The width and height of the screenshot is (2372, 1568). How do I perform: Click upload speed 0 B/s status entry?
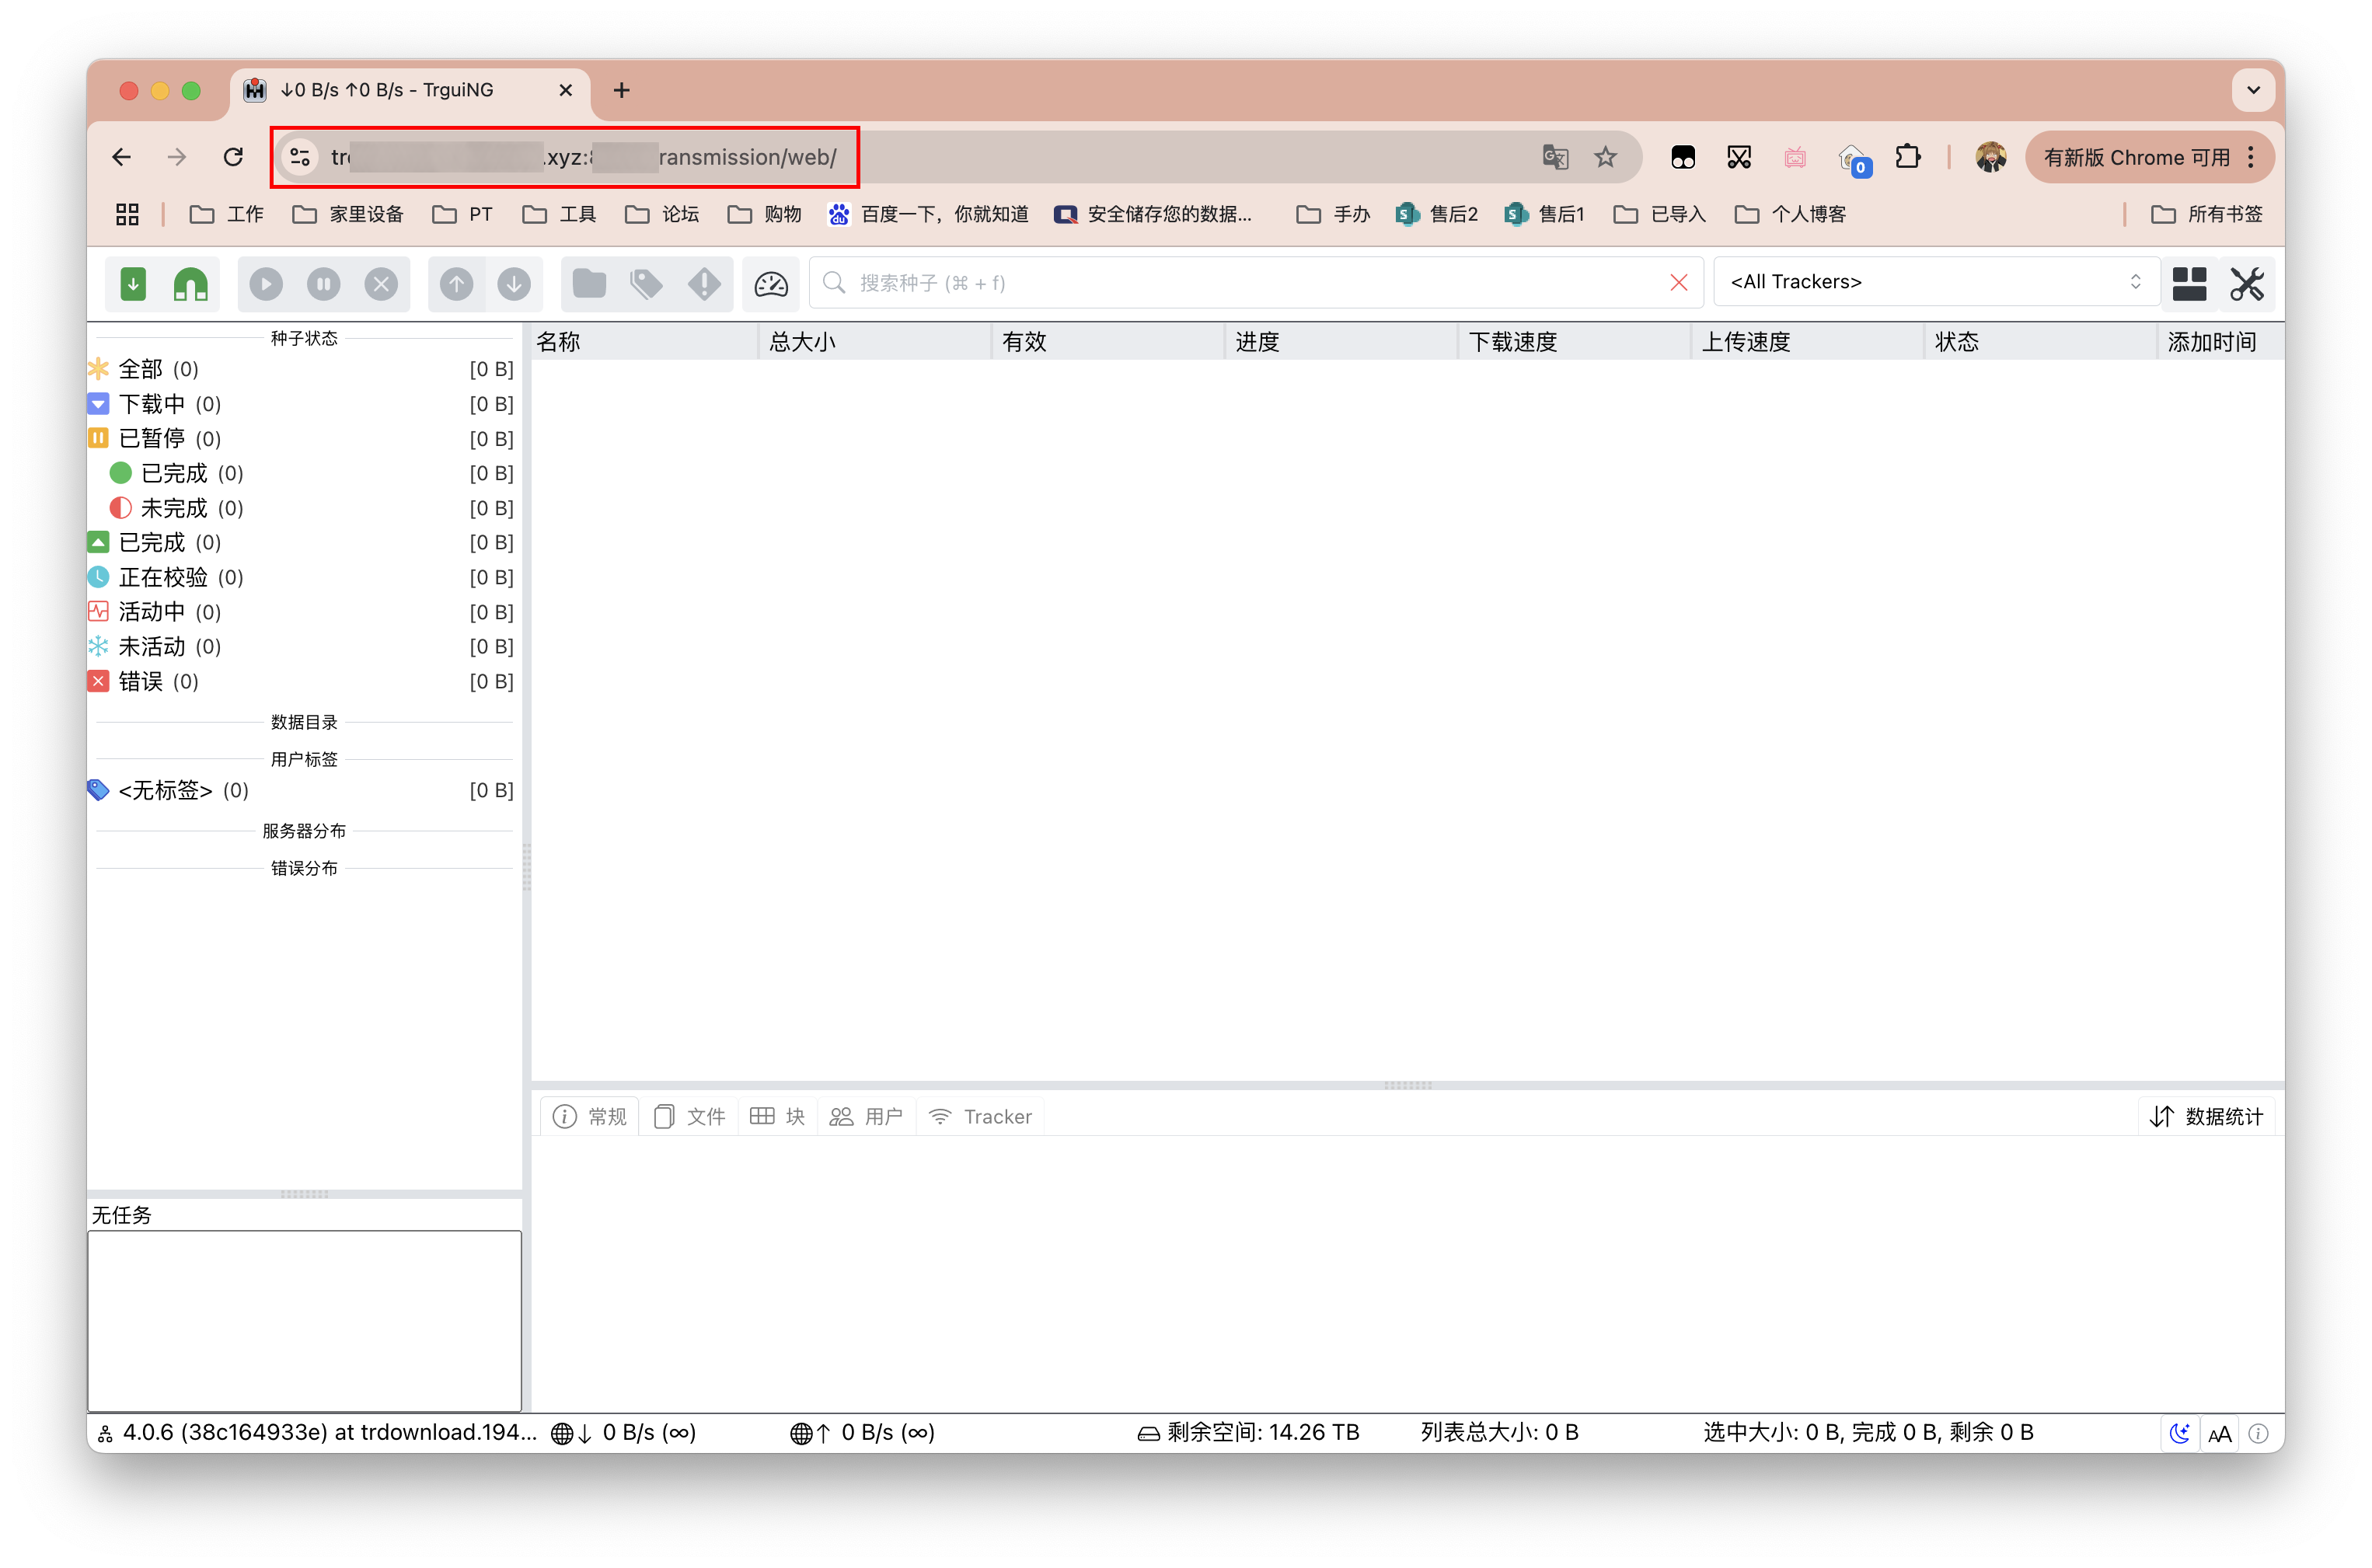[x=862, y=1432]
